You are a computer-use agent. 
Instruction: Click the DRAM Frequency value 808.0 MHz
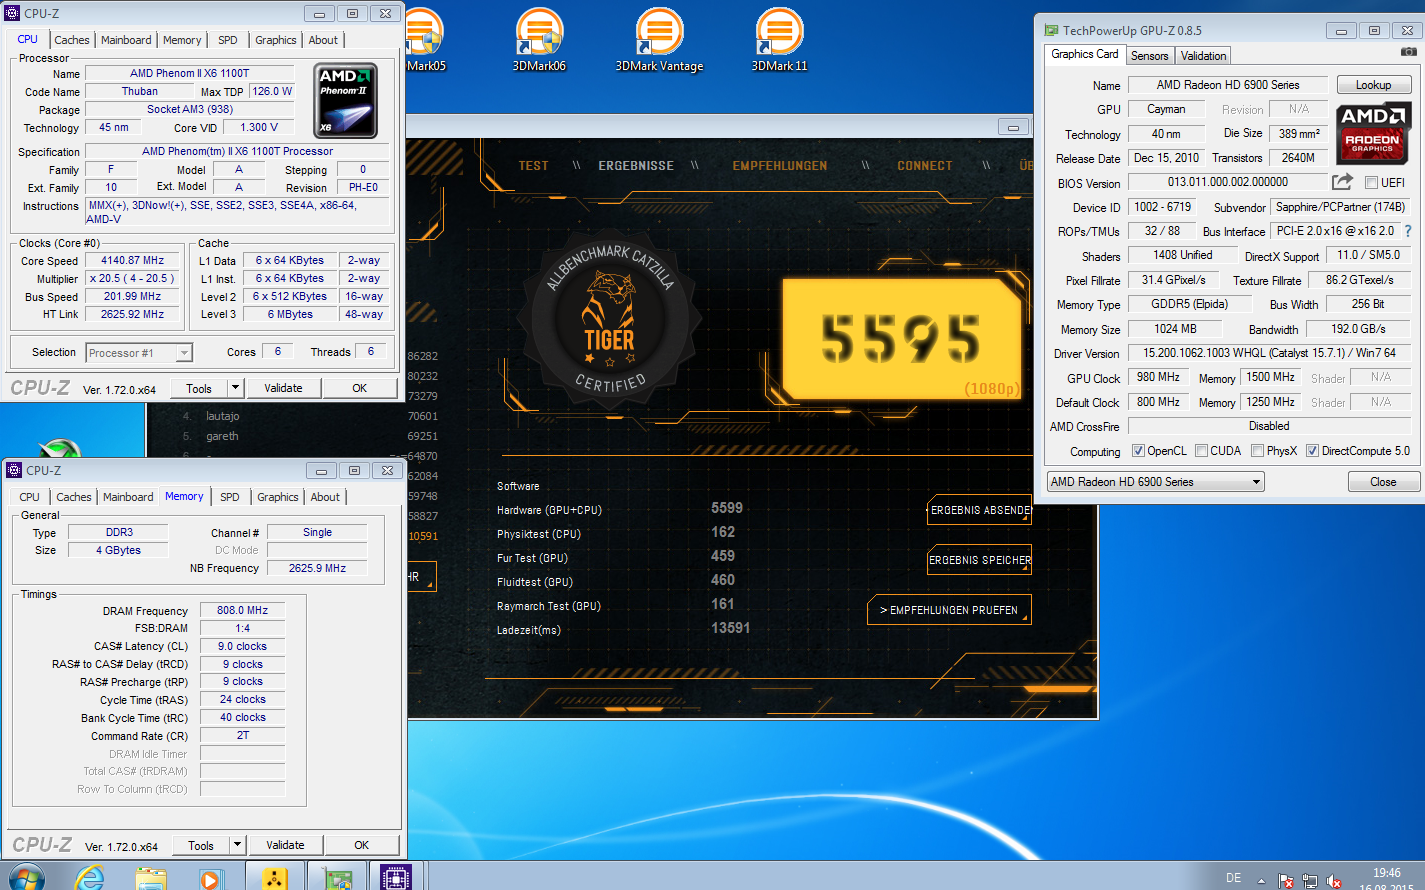[x=243, y=610]
